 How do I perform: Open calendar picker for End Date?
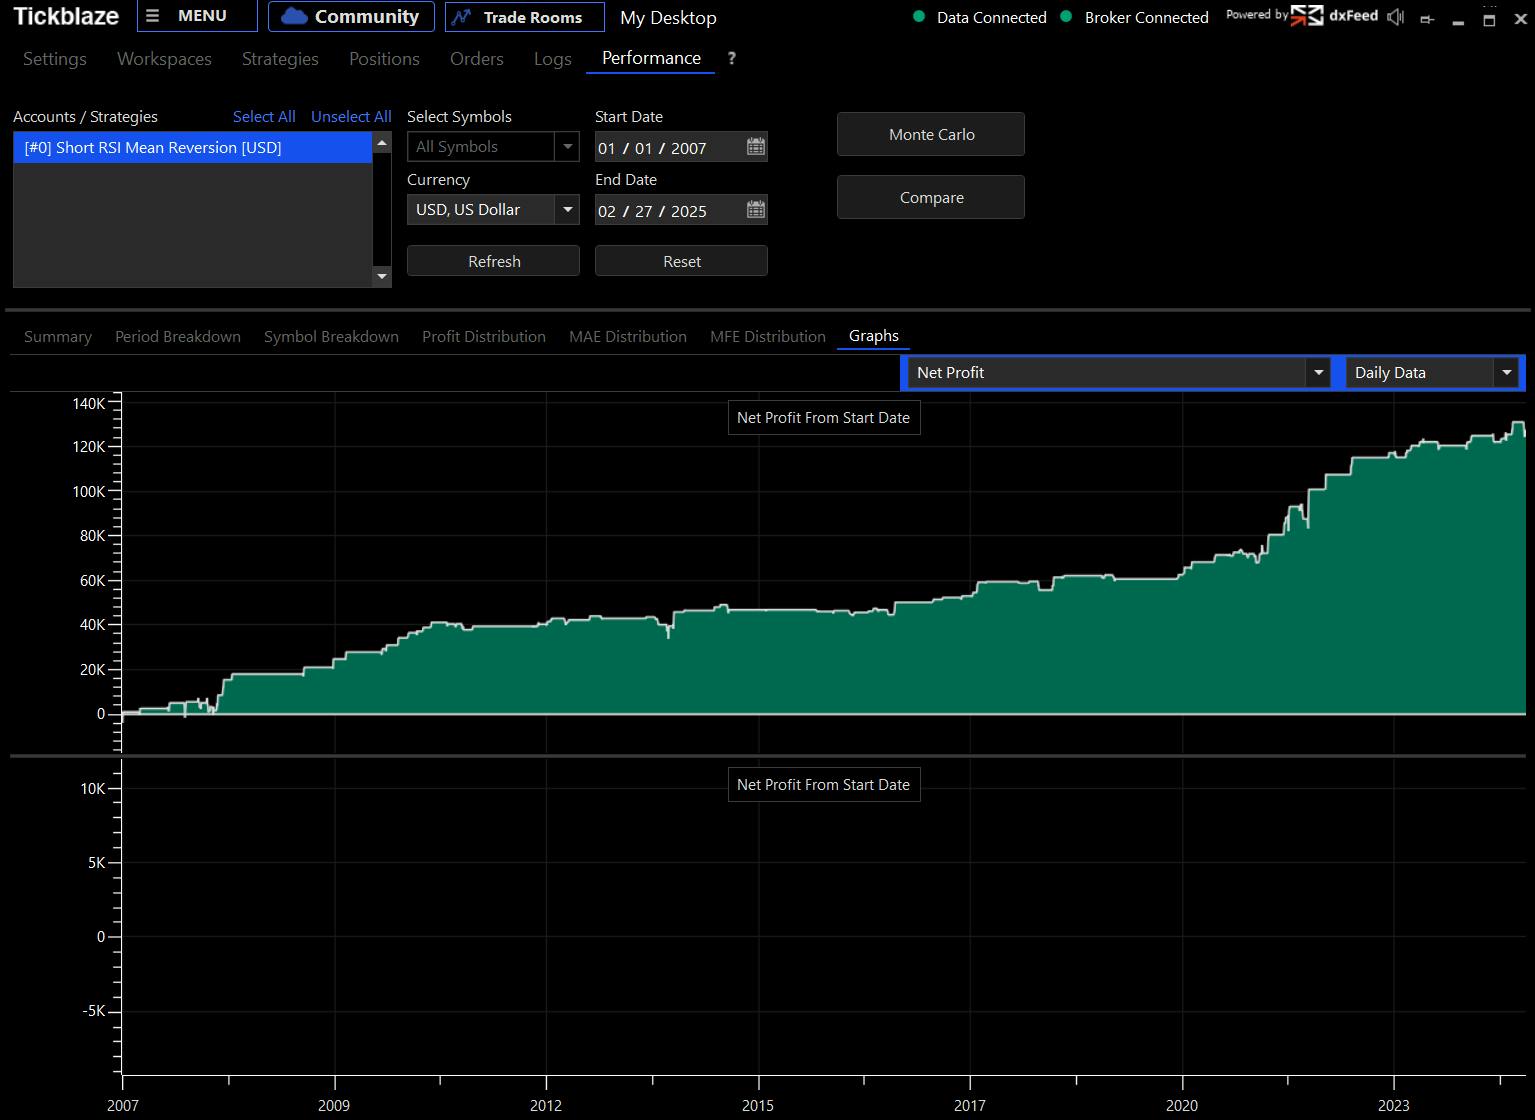point(756,210)
